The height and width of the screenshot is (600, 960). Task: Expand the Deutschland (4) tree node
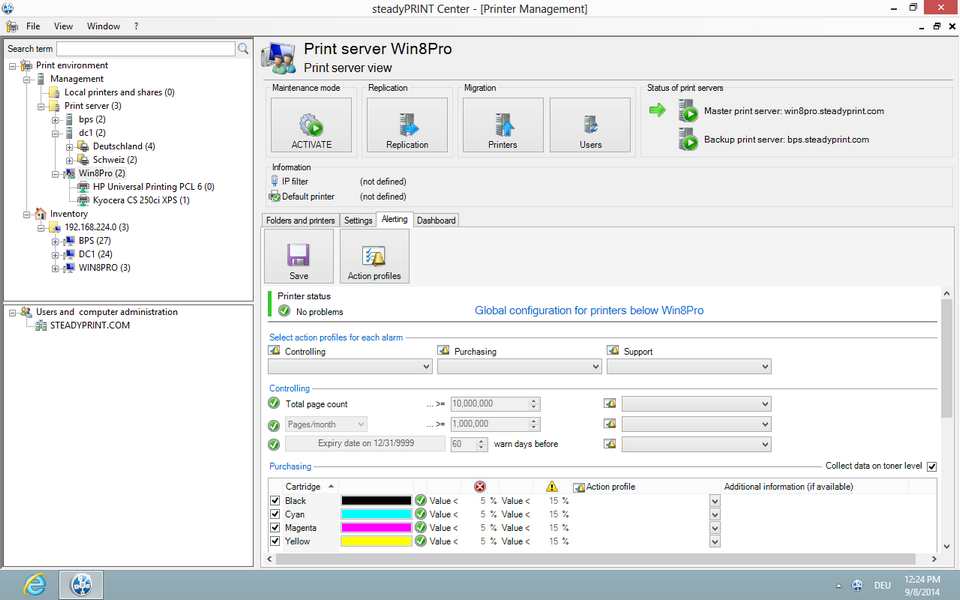pyautogui.click(x=69, y=147)
